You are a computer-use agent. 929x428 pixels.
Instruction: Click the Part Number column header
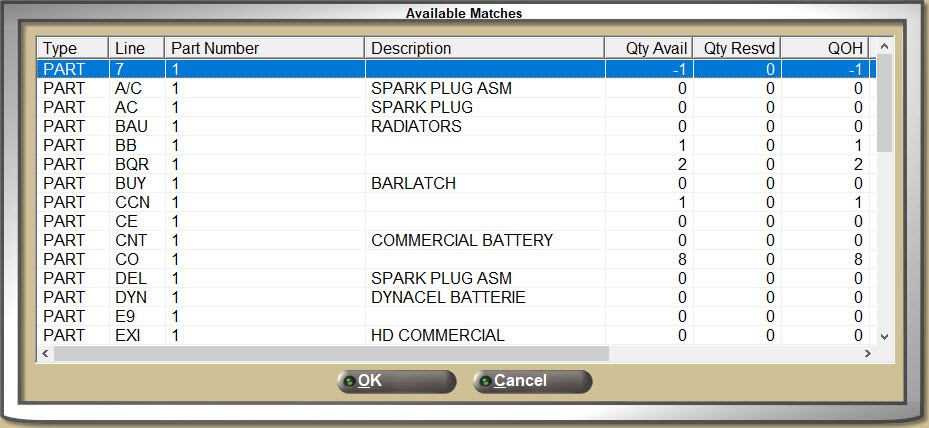[264, 48]
